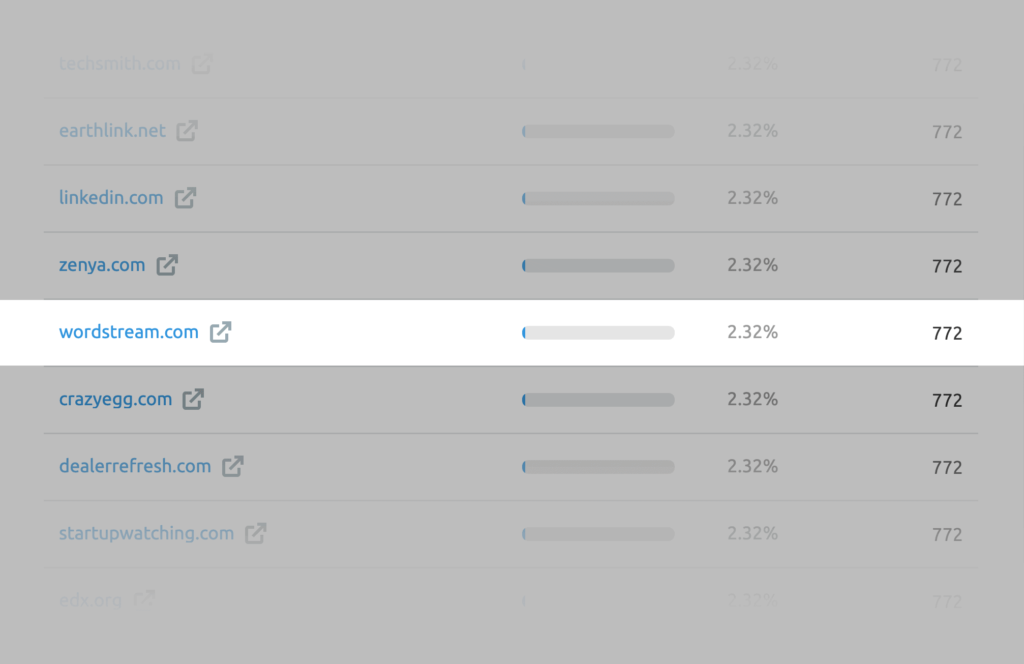The height and width of the screenshot is (664, 1024).
Task: Open external link icon beside crazyegg.com
Action: (x=193, y=399)
